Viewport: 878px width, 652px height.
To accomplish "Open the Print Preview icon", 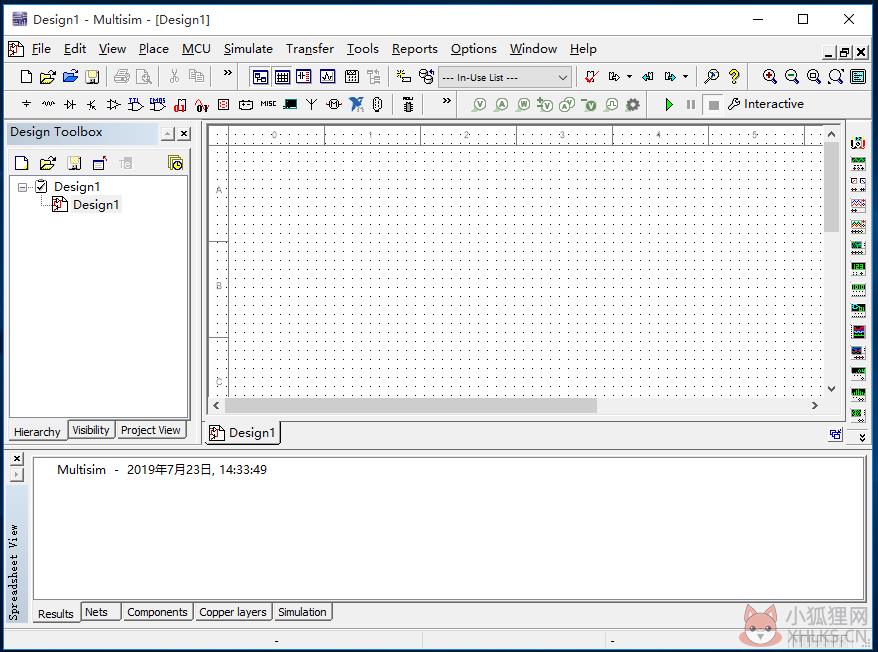I will pos(144,77).
